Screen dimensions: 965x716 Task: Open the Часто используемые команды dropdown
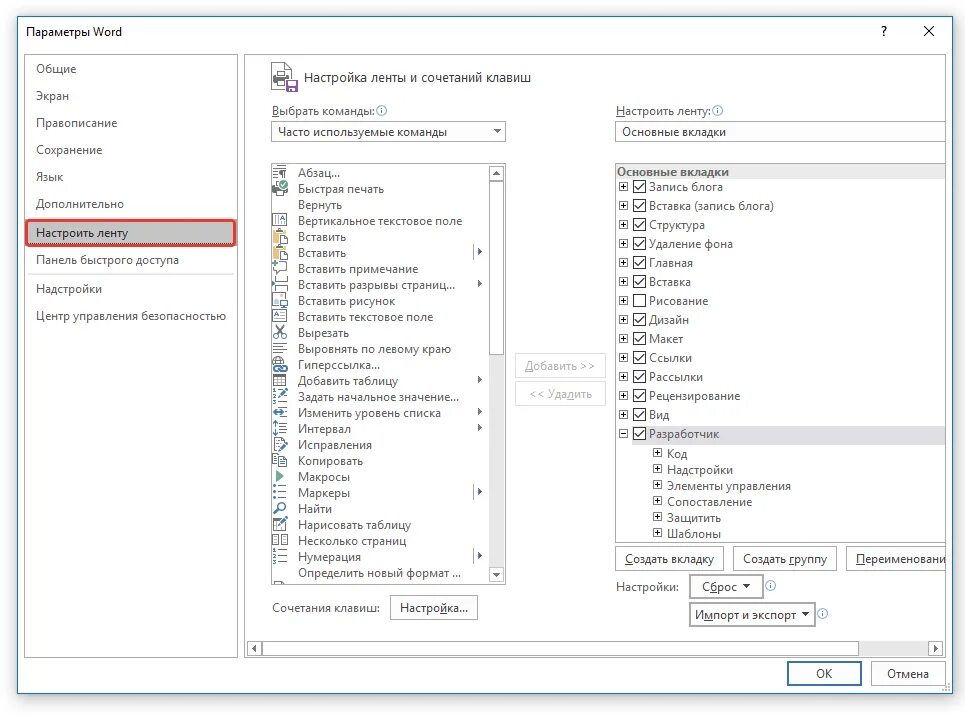[x=388, y=132]
